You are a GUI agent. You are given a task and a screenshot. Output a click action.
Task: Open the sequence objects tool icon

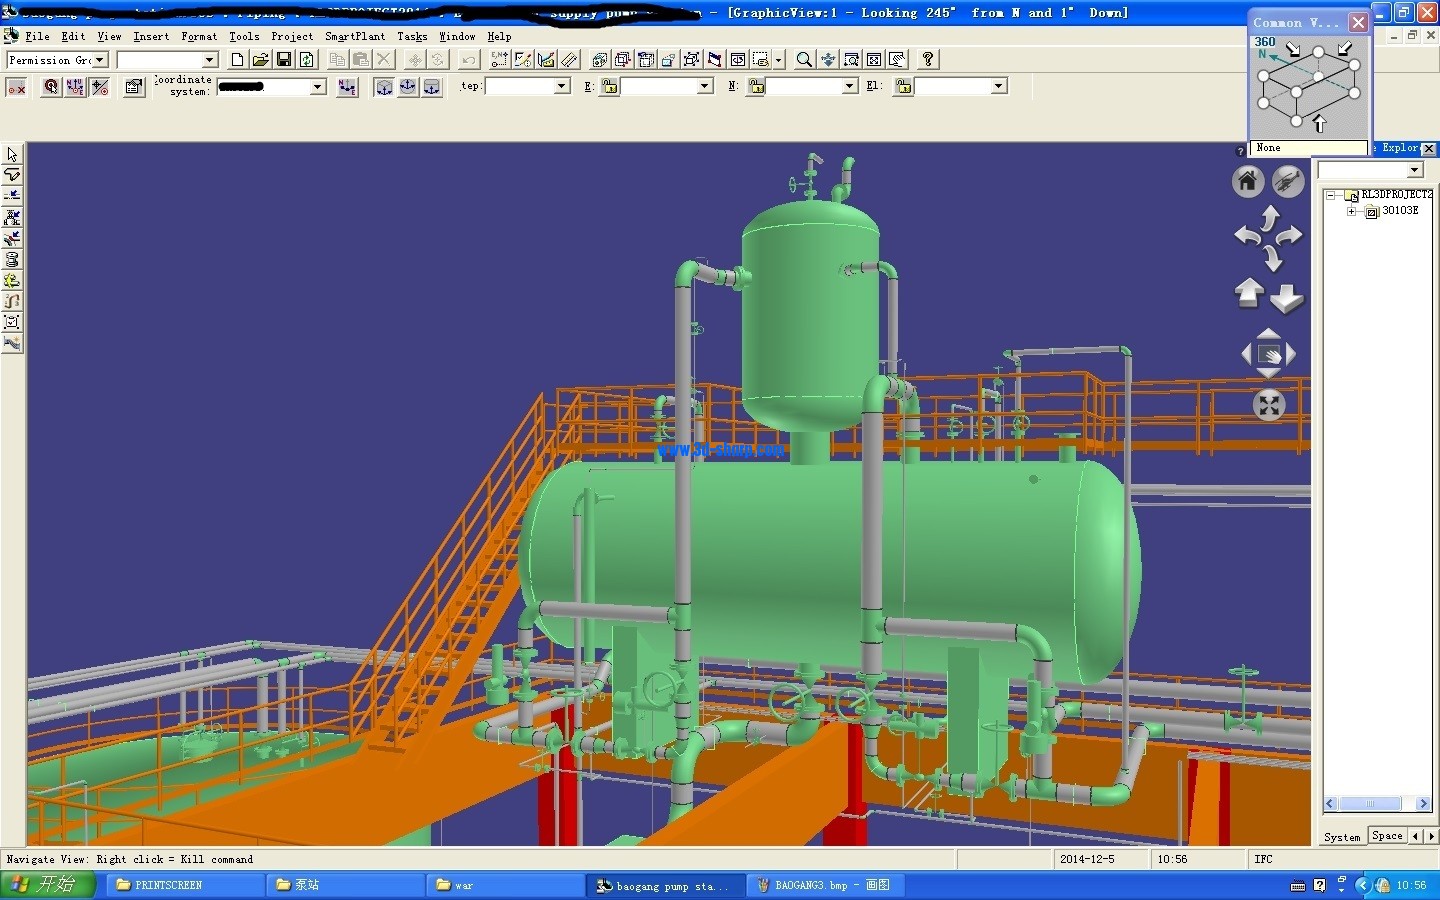tap(12, 302)
